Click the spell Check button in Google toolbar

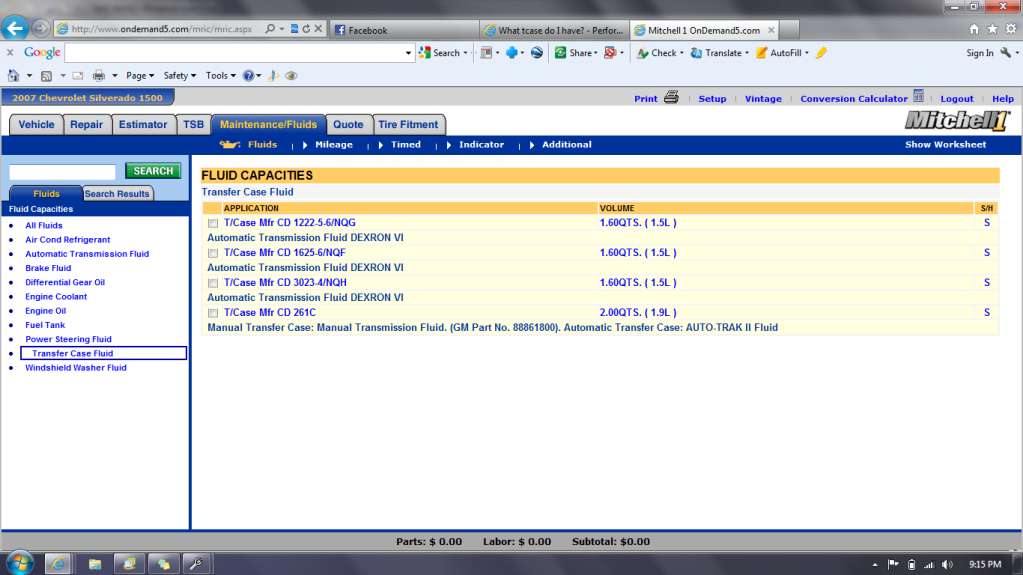[x=657, y=53]
